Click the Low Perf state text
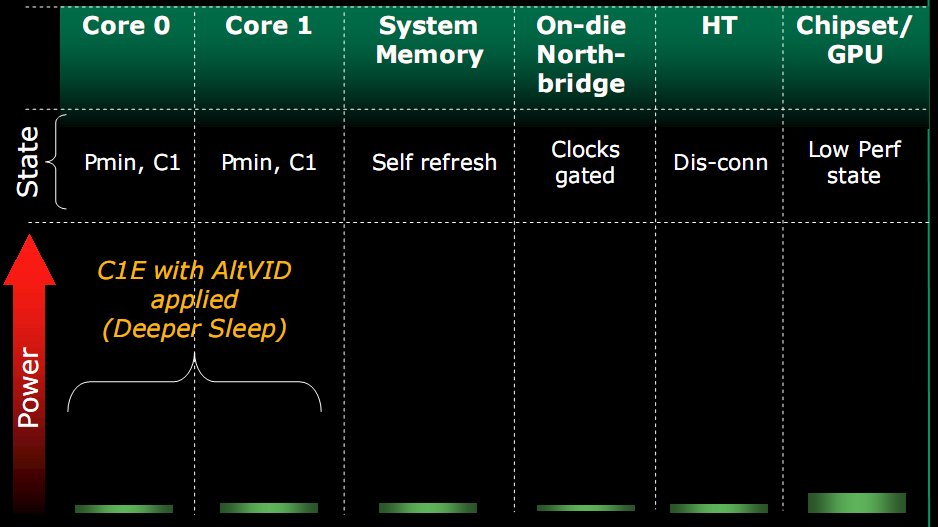The width and height of the screenshot is (938, 527). [854, 163]
